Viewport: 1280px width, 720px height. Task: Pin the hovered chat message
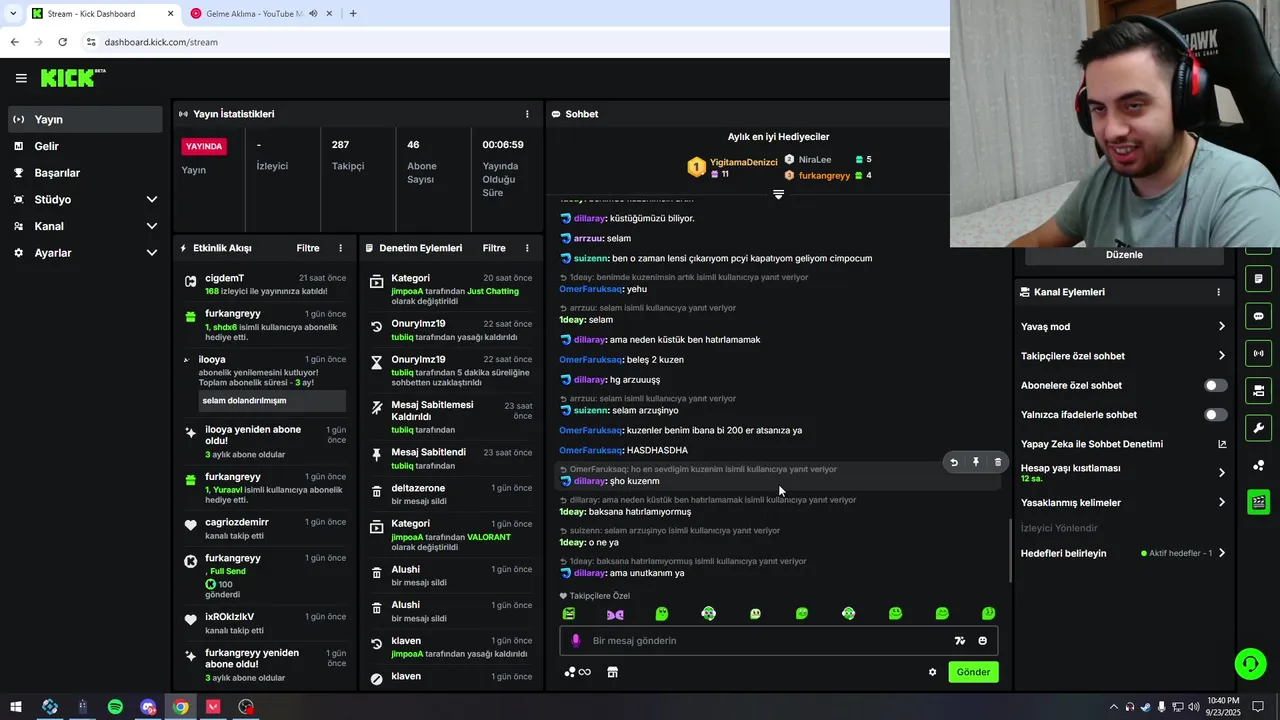coord(976,462)
